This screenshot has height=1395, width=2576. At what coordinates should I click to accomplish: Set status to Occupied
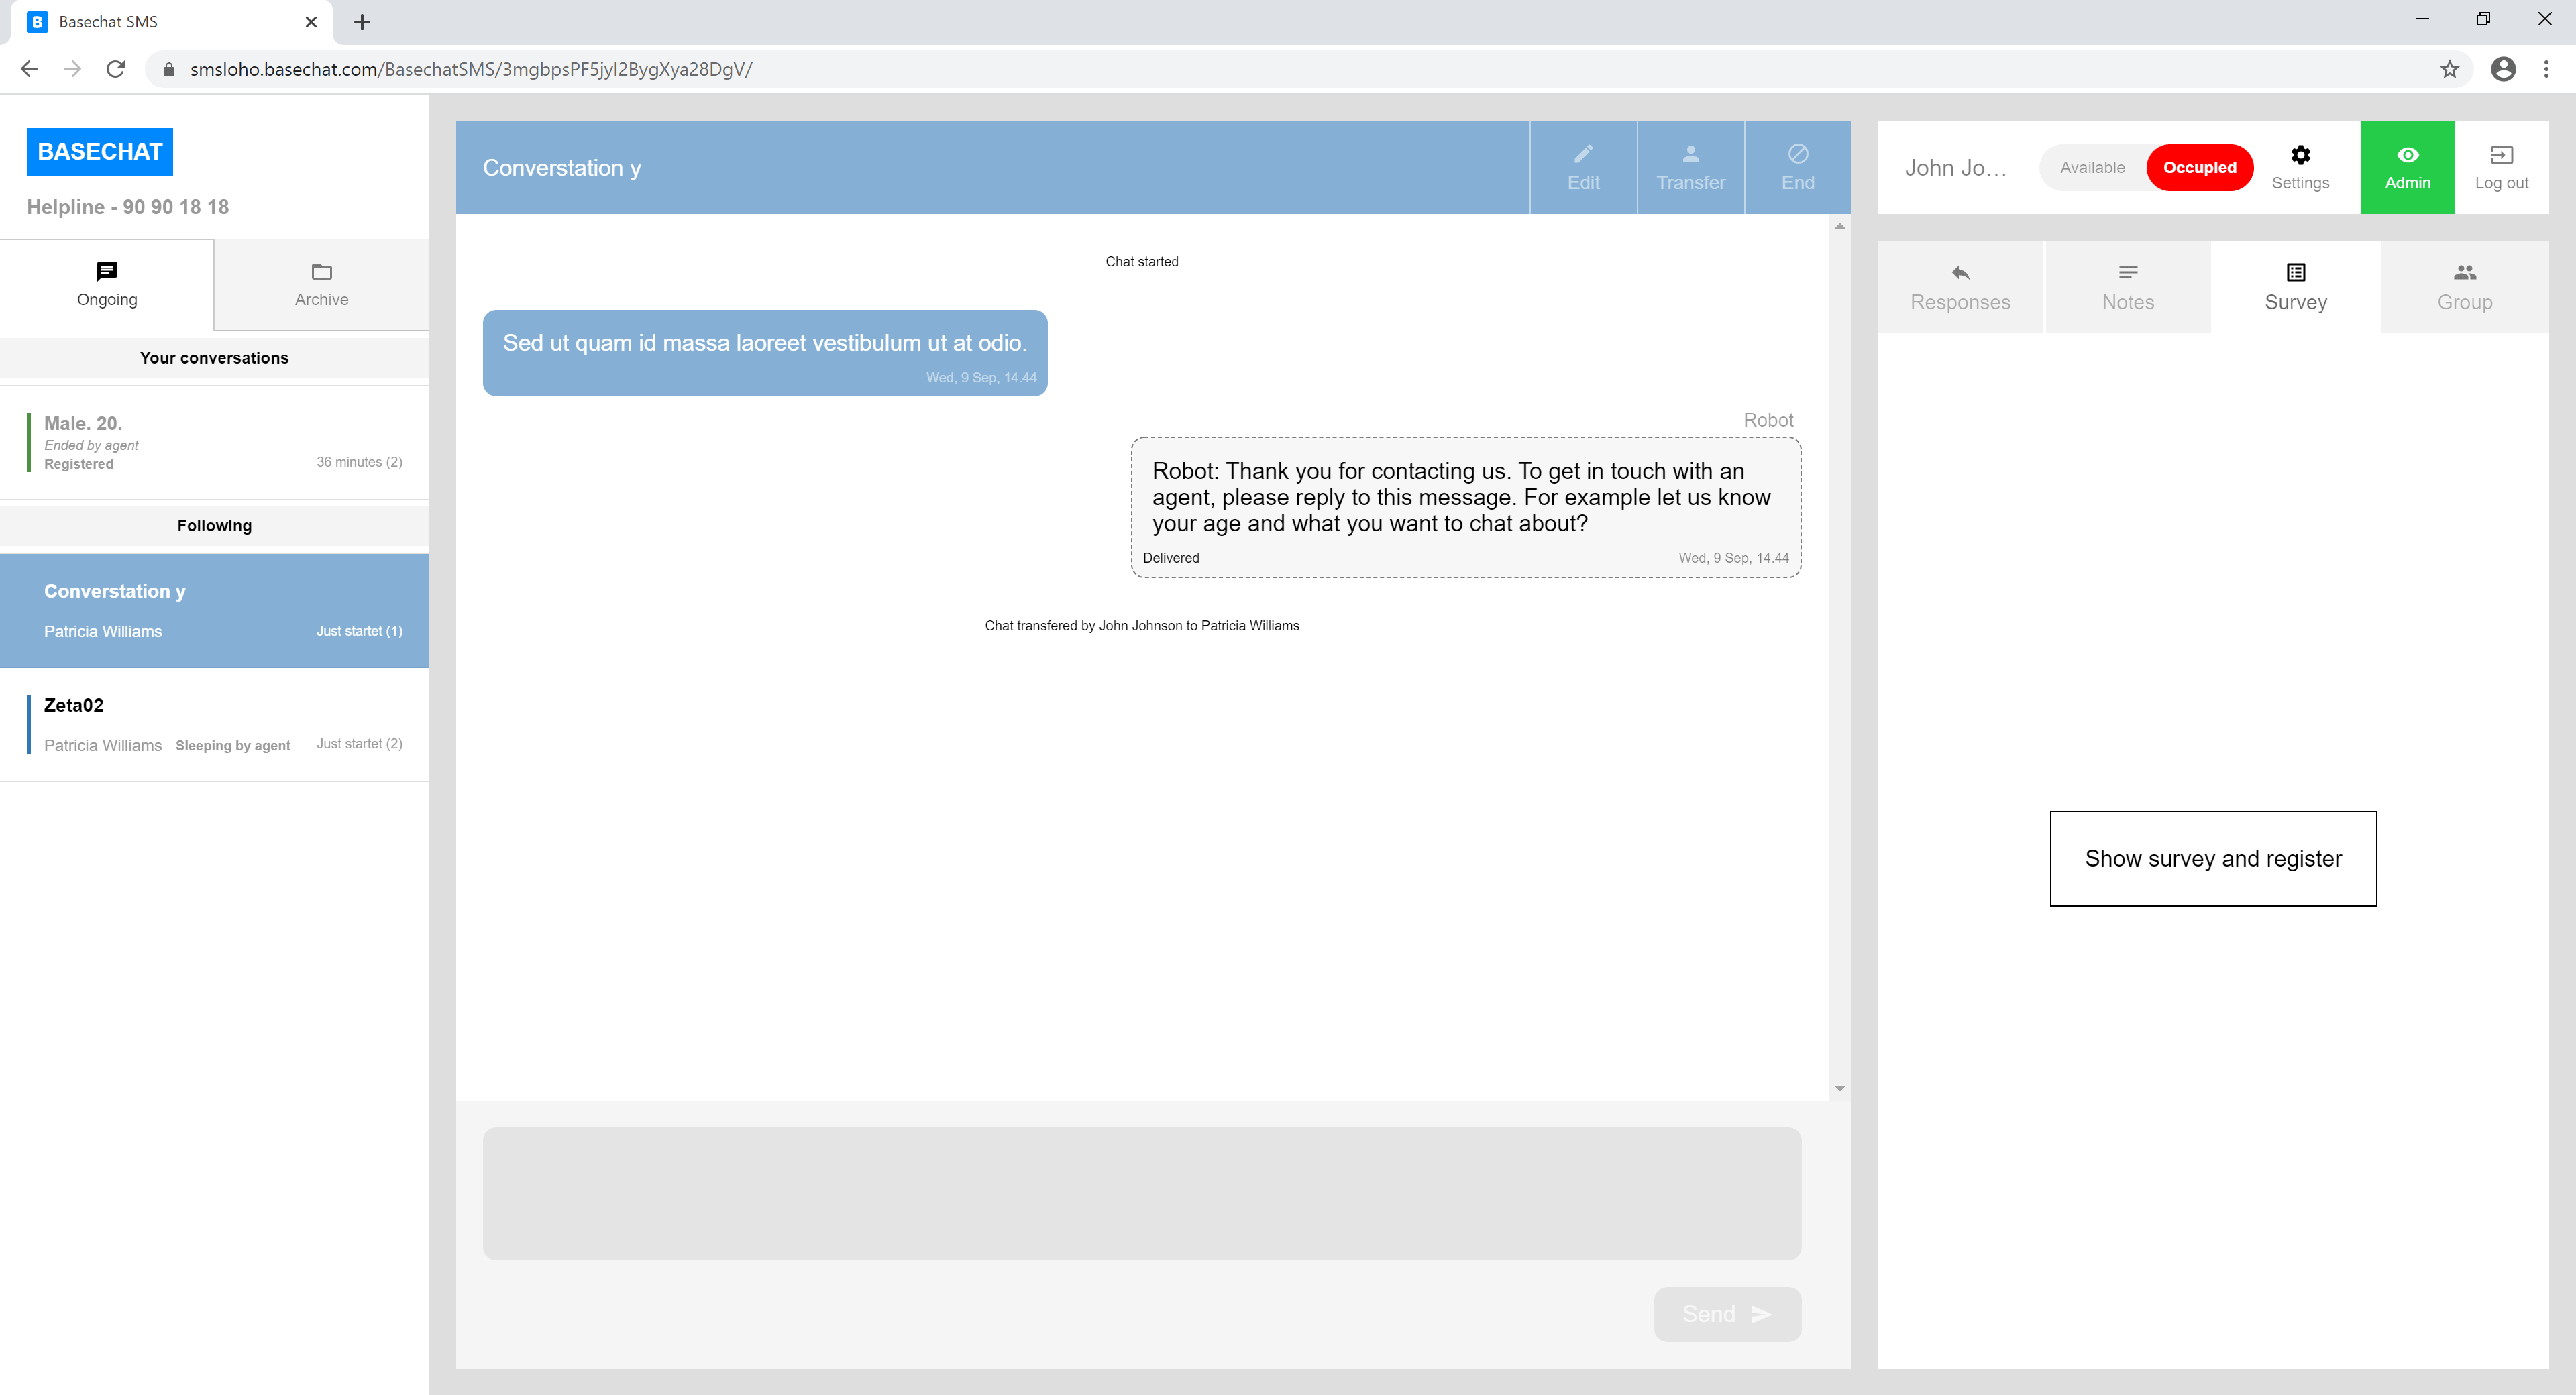[2199, 167]
